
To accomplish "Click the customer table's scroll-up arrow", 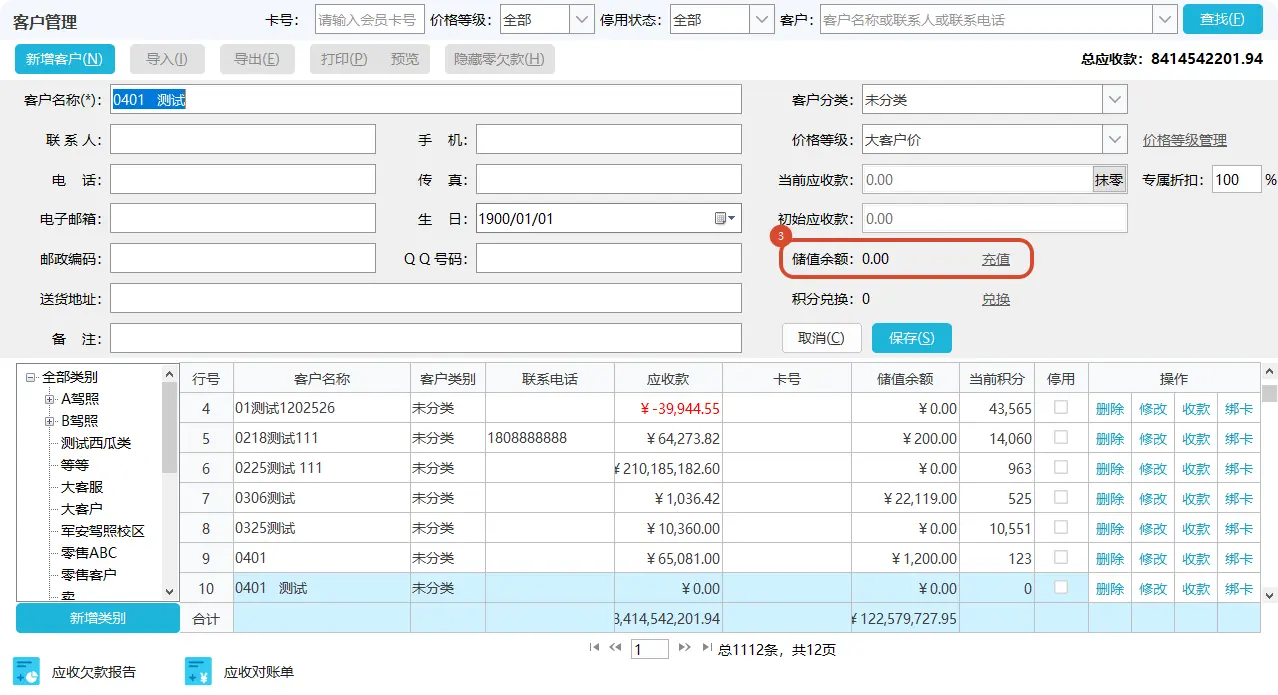I will click(x=1270, y=372).
